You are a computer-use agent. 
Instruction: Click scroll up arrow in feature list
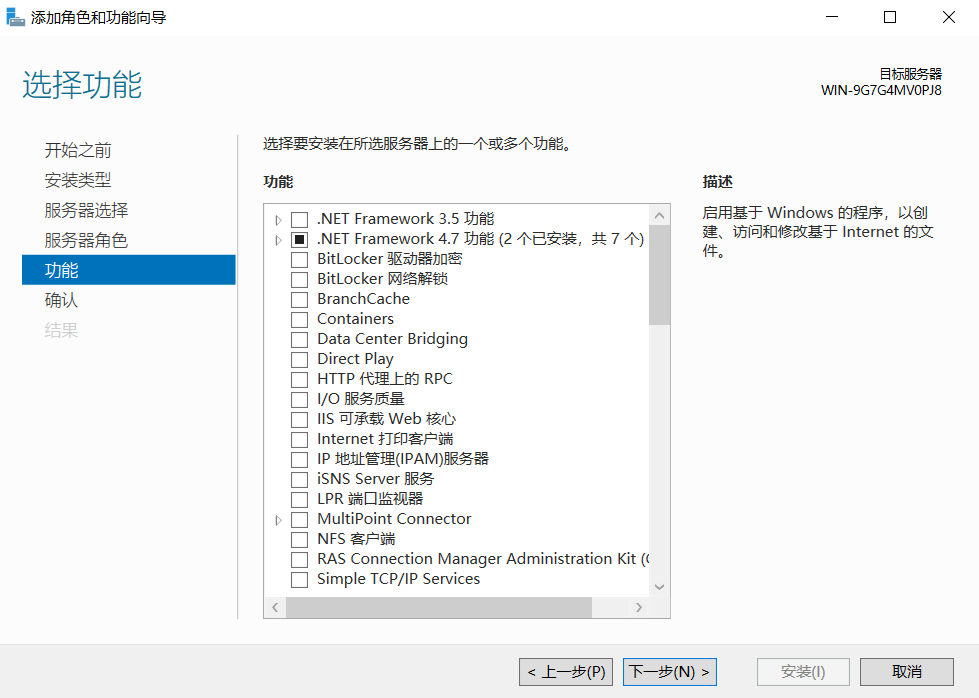point(659,215)
